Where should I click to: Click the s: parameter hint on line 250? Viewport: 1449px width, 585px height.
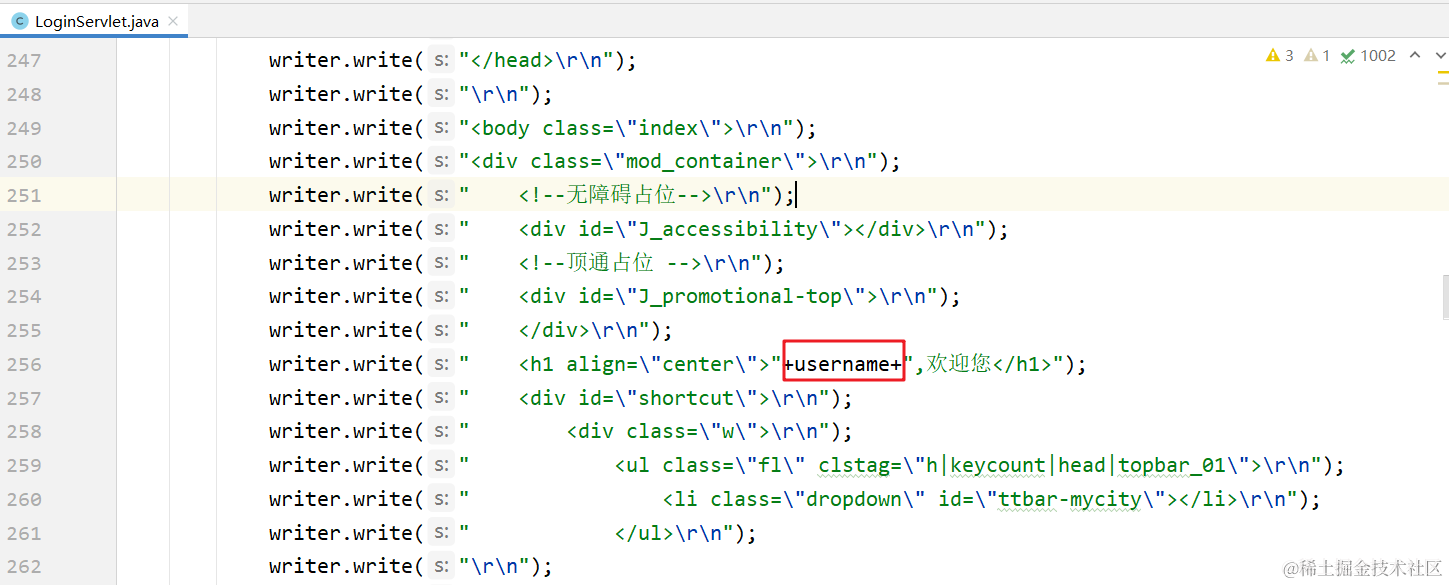[x=440, y=162]
